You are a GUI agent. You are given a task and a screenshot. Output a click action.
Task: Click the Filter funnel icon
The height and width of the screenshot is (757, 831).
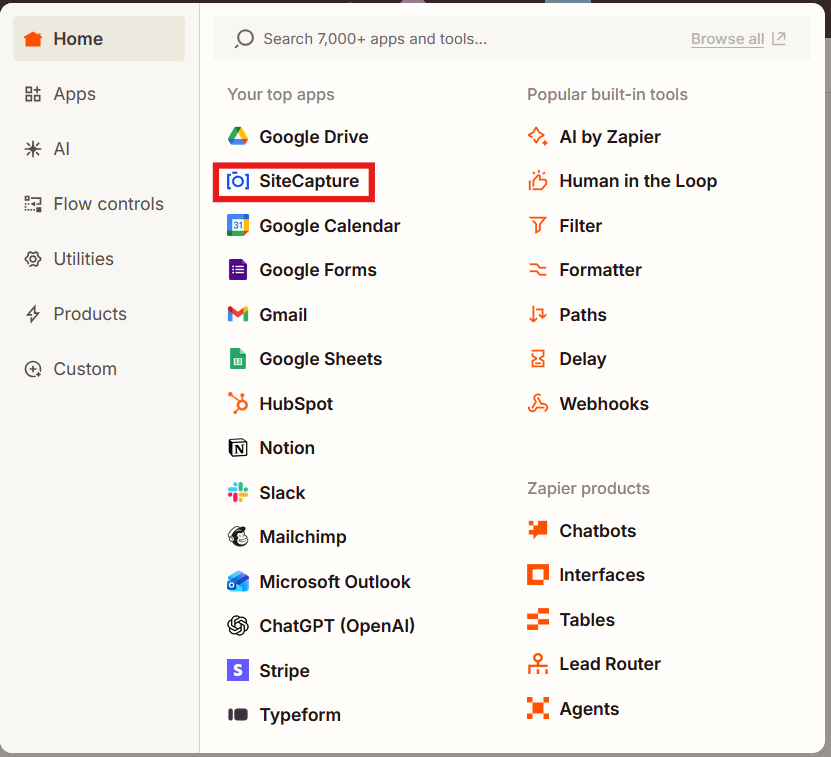click(538, 226)
